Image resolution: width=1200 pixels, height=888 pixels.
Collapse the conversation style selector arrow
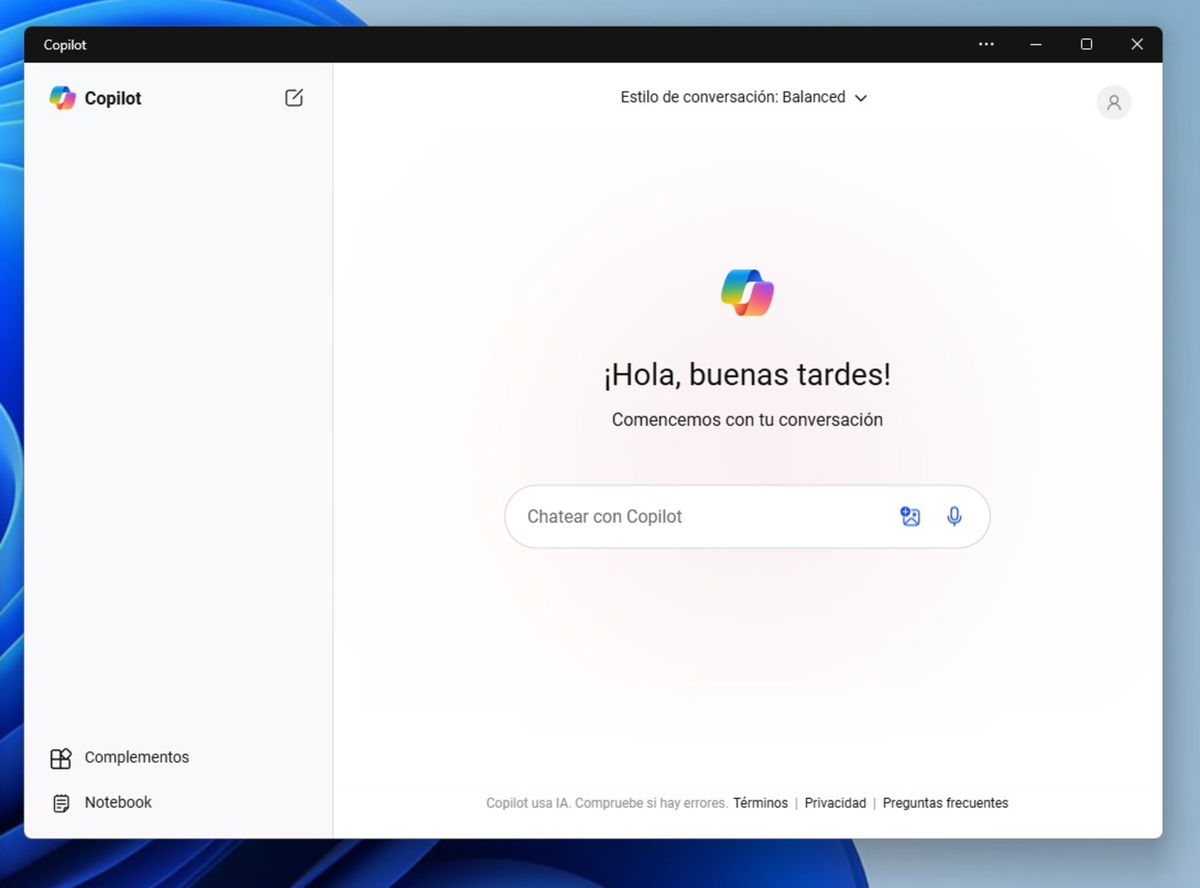(861, 97)
